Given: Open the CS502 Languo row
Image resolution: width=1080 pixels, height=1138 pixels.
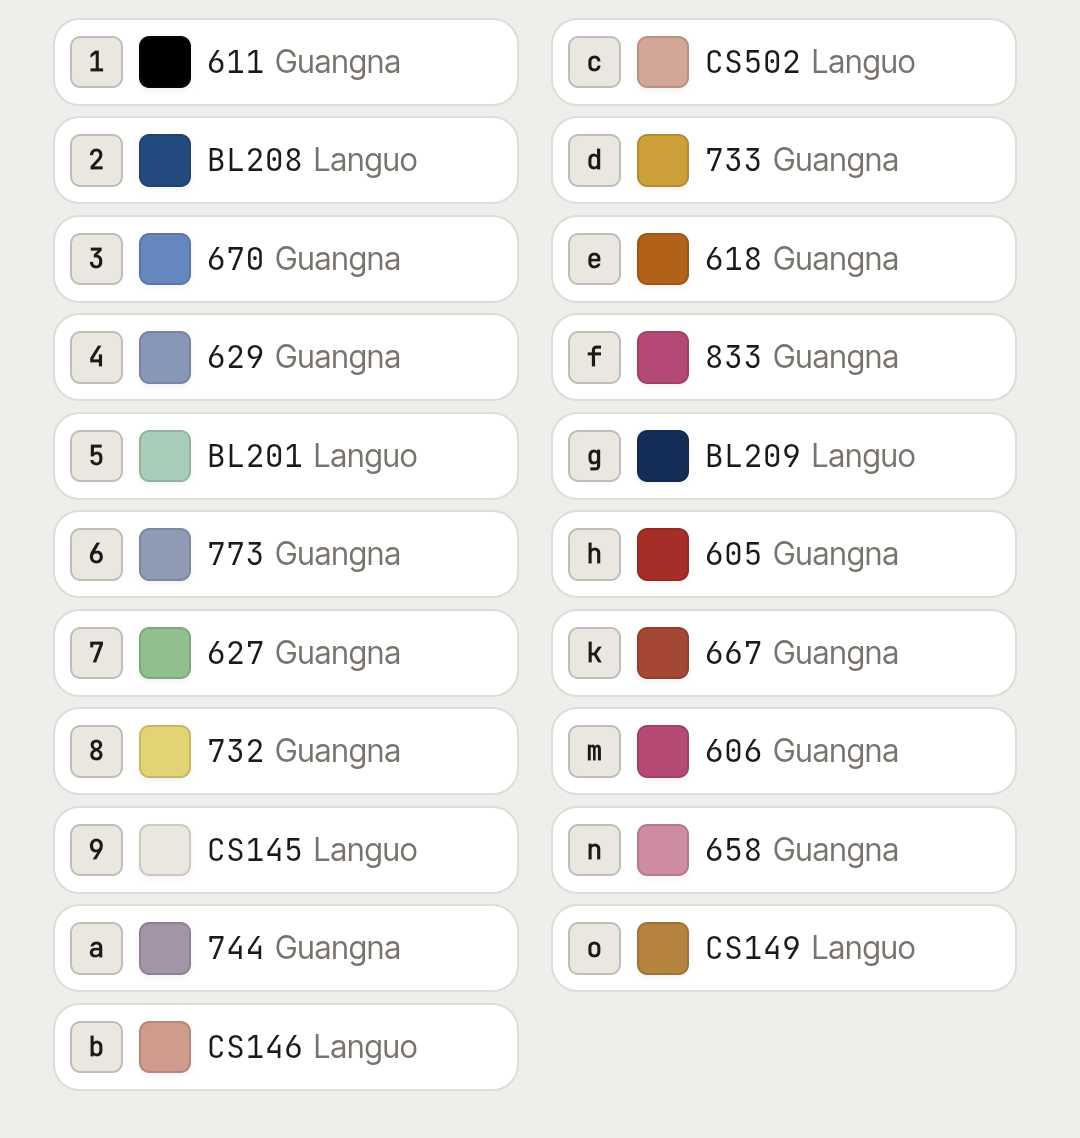Looking at the screenshot, I should (x=784, y=62).
